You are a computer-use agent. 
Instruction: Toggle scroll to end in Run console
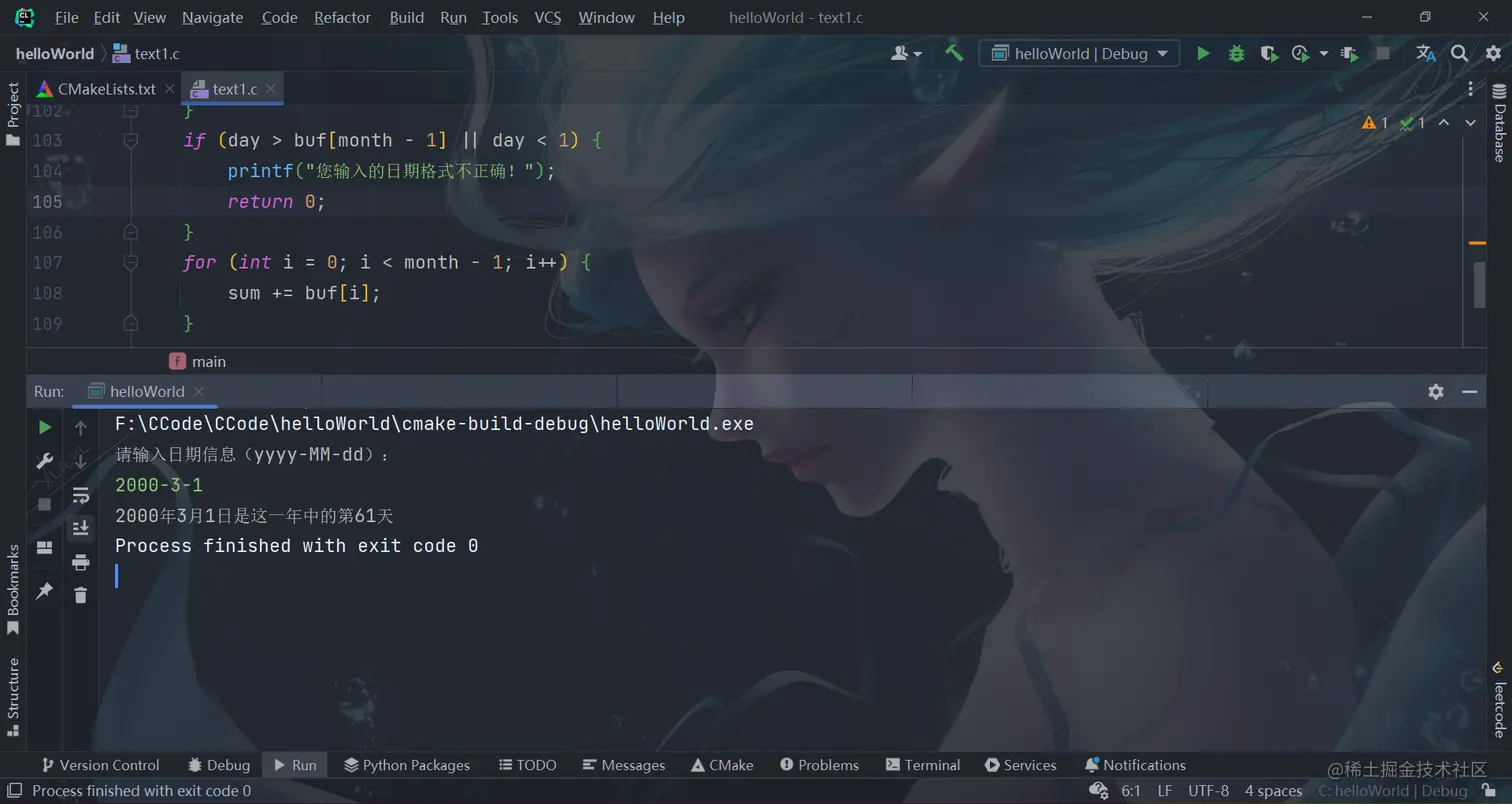point(81,528)
